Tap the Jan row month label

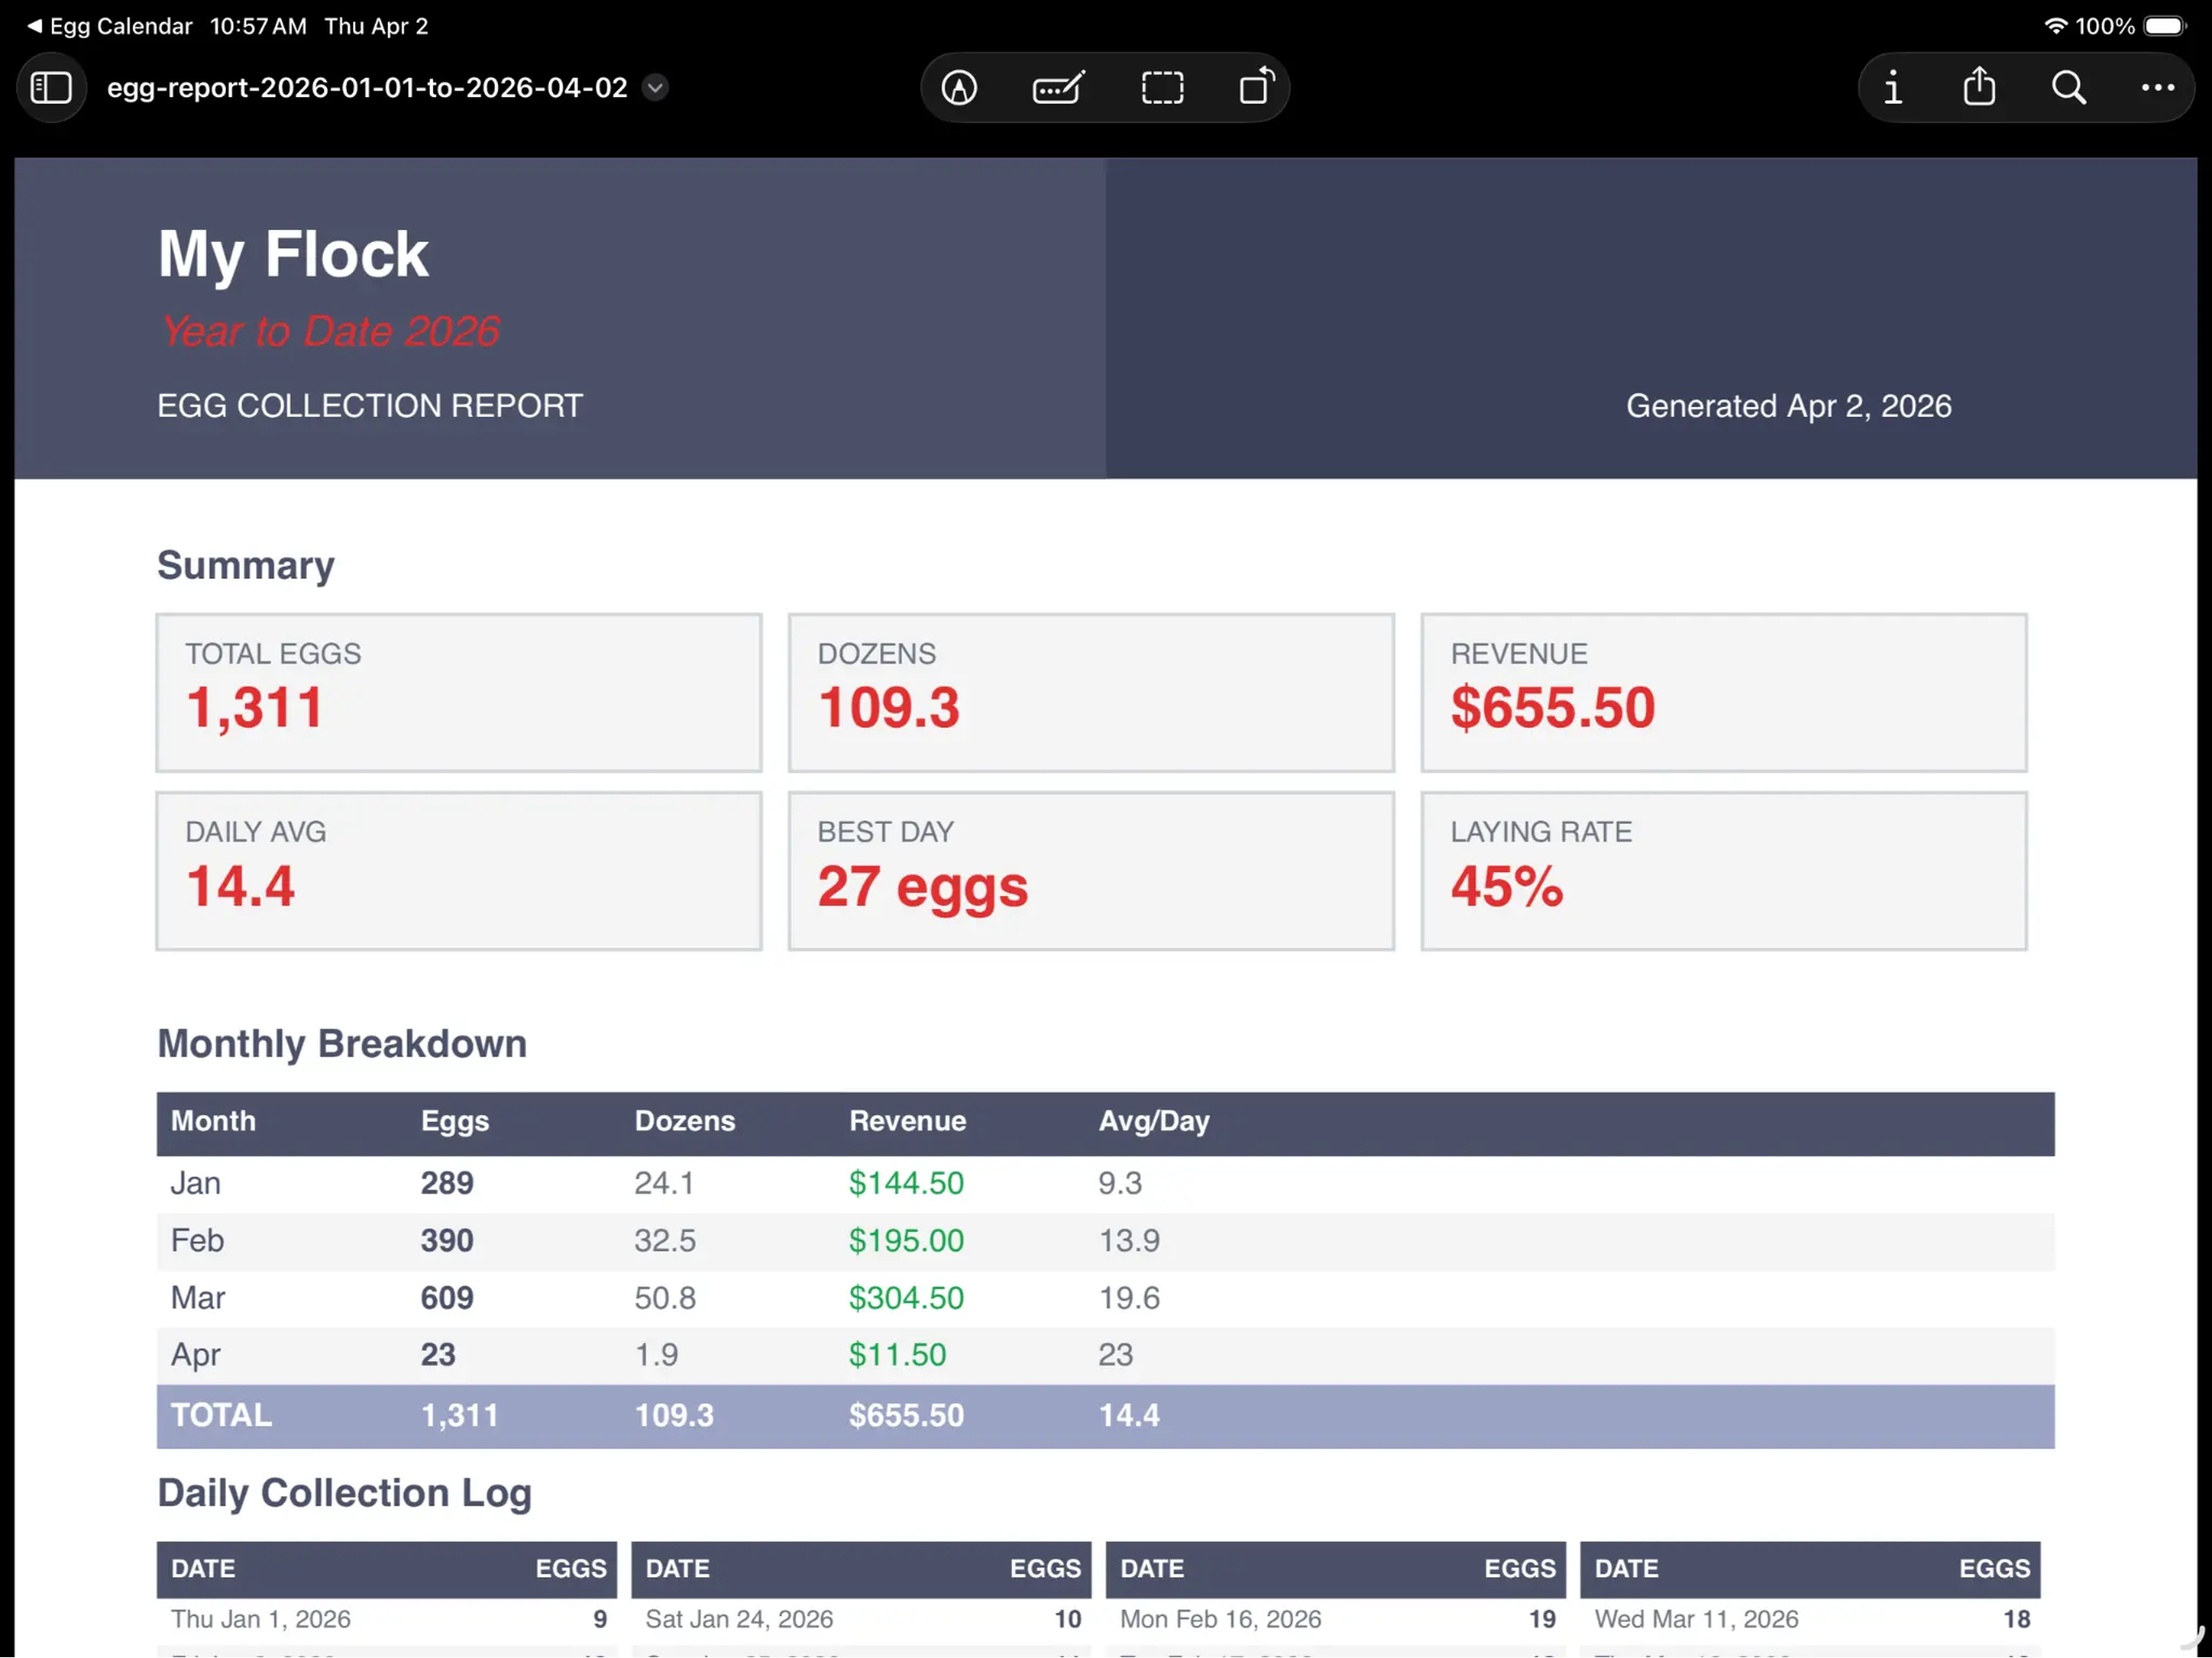(x=195, y=1183)
